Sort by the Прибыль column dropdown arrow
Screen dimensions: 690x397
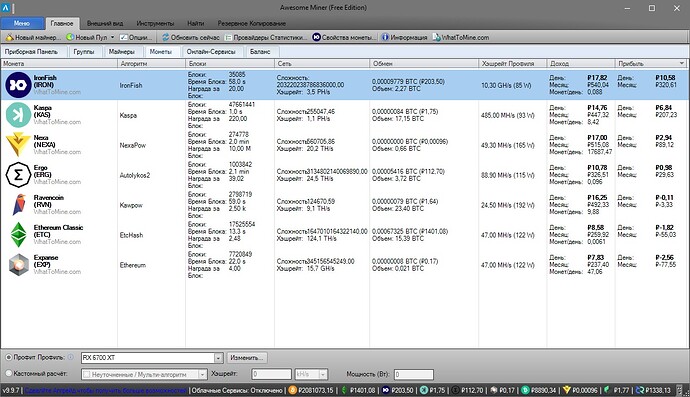(682, 63)
